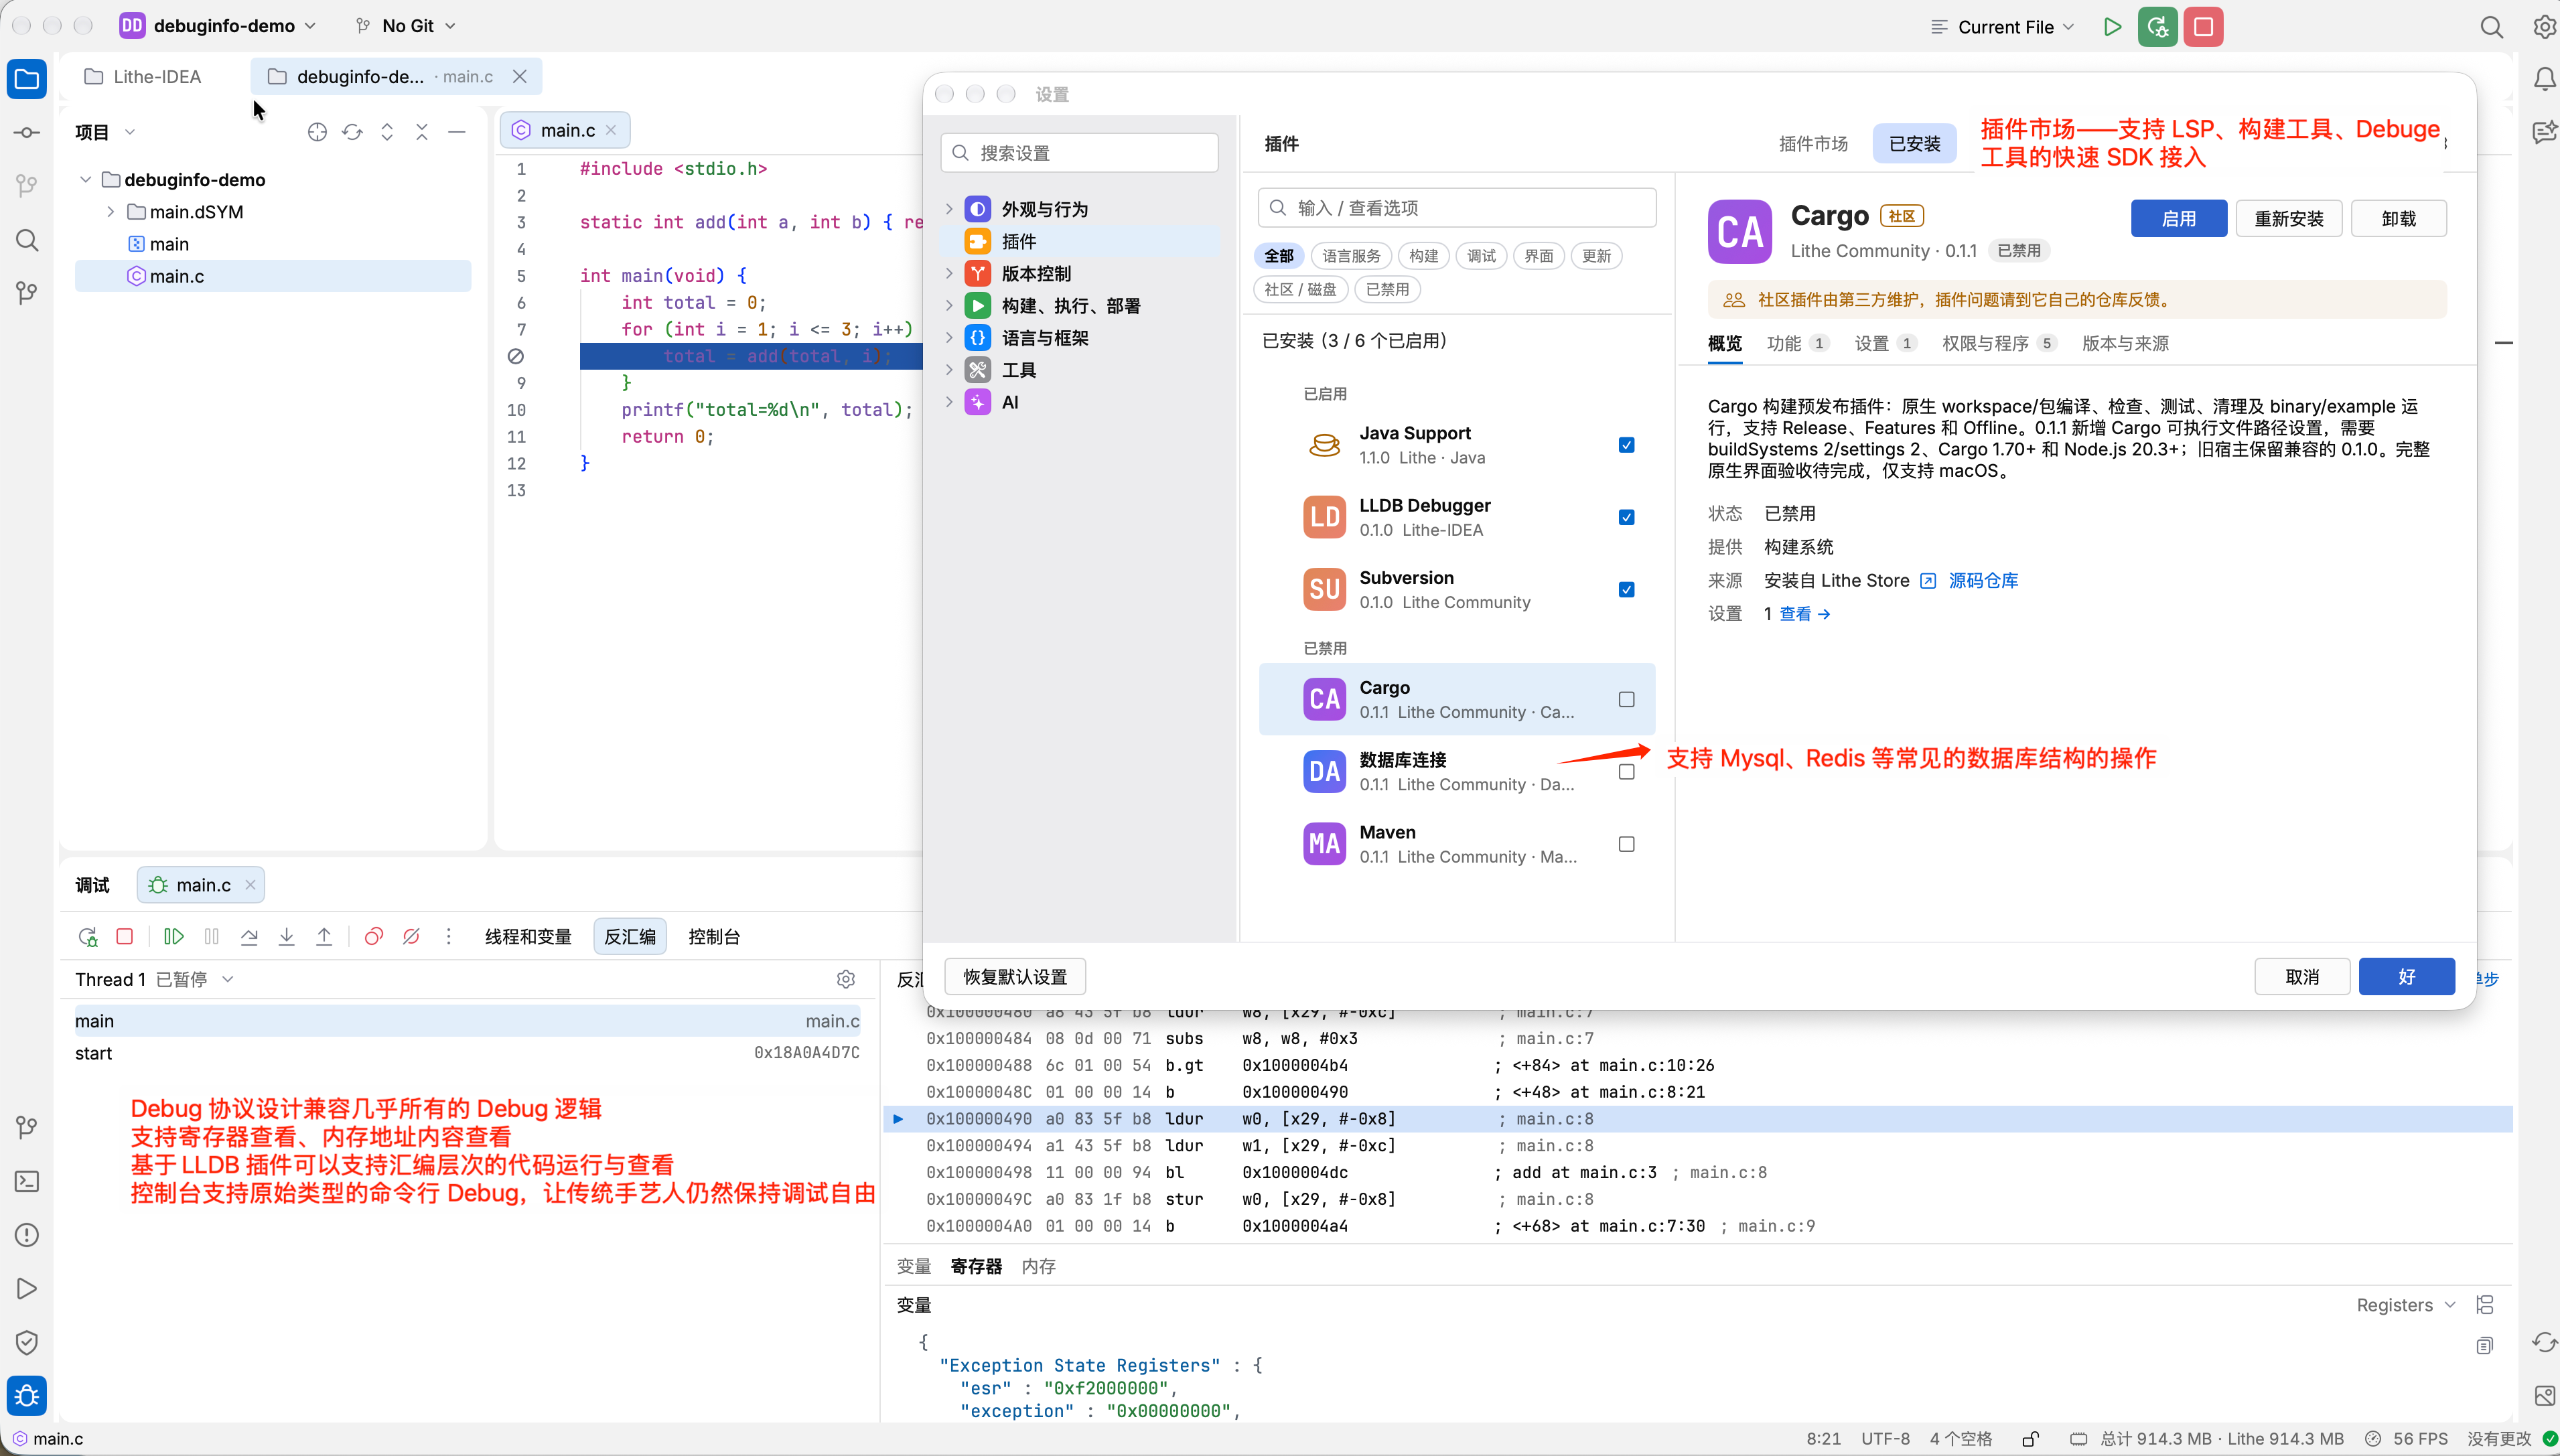
Task: Click the resume program icon in debug toolbar
Action: (174, 937)
